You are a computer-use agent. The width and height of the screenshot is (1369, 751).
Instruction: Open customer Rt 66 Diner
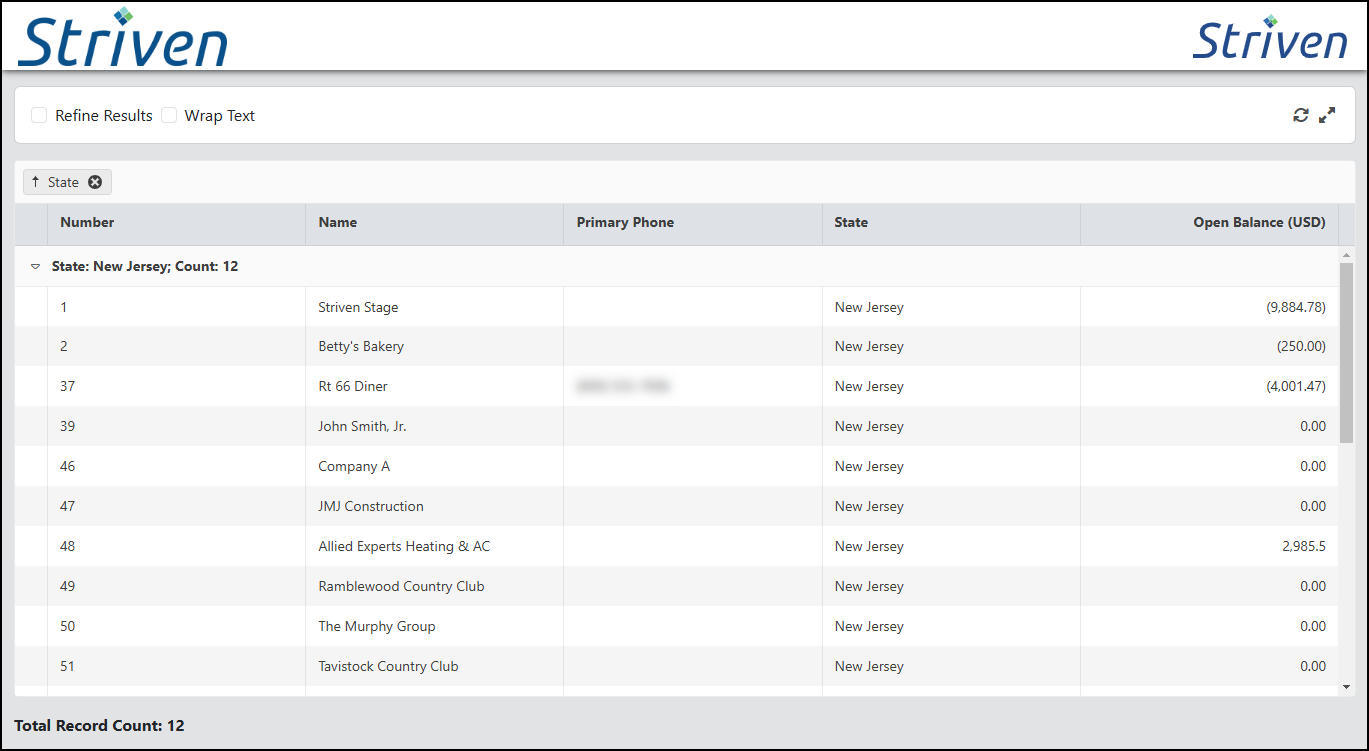tap(353, 386)
